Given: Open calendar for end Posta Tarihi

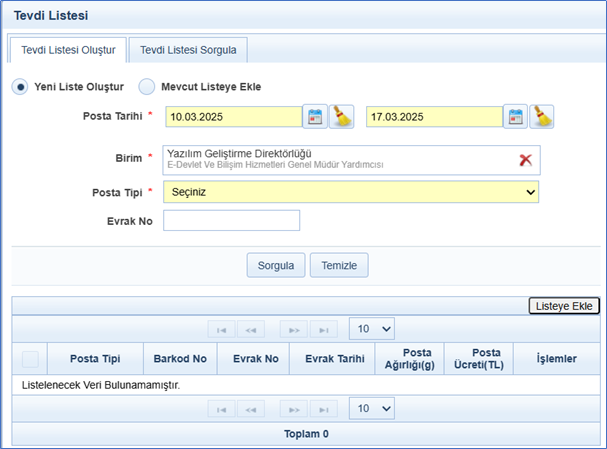Looking at the screenshot, I should pos(515,116).
